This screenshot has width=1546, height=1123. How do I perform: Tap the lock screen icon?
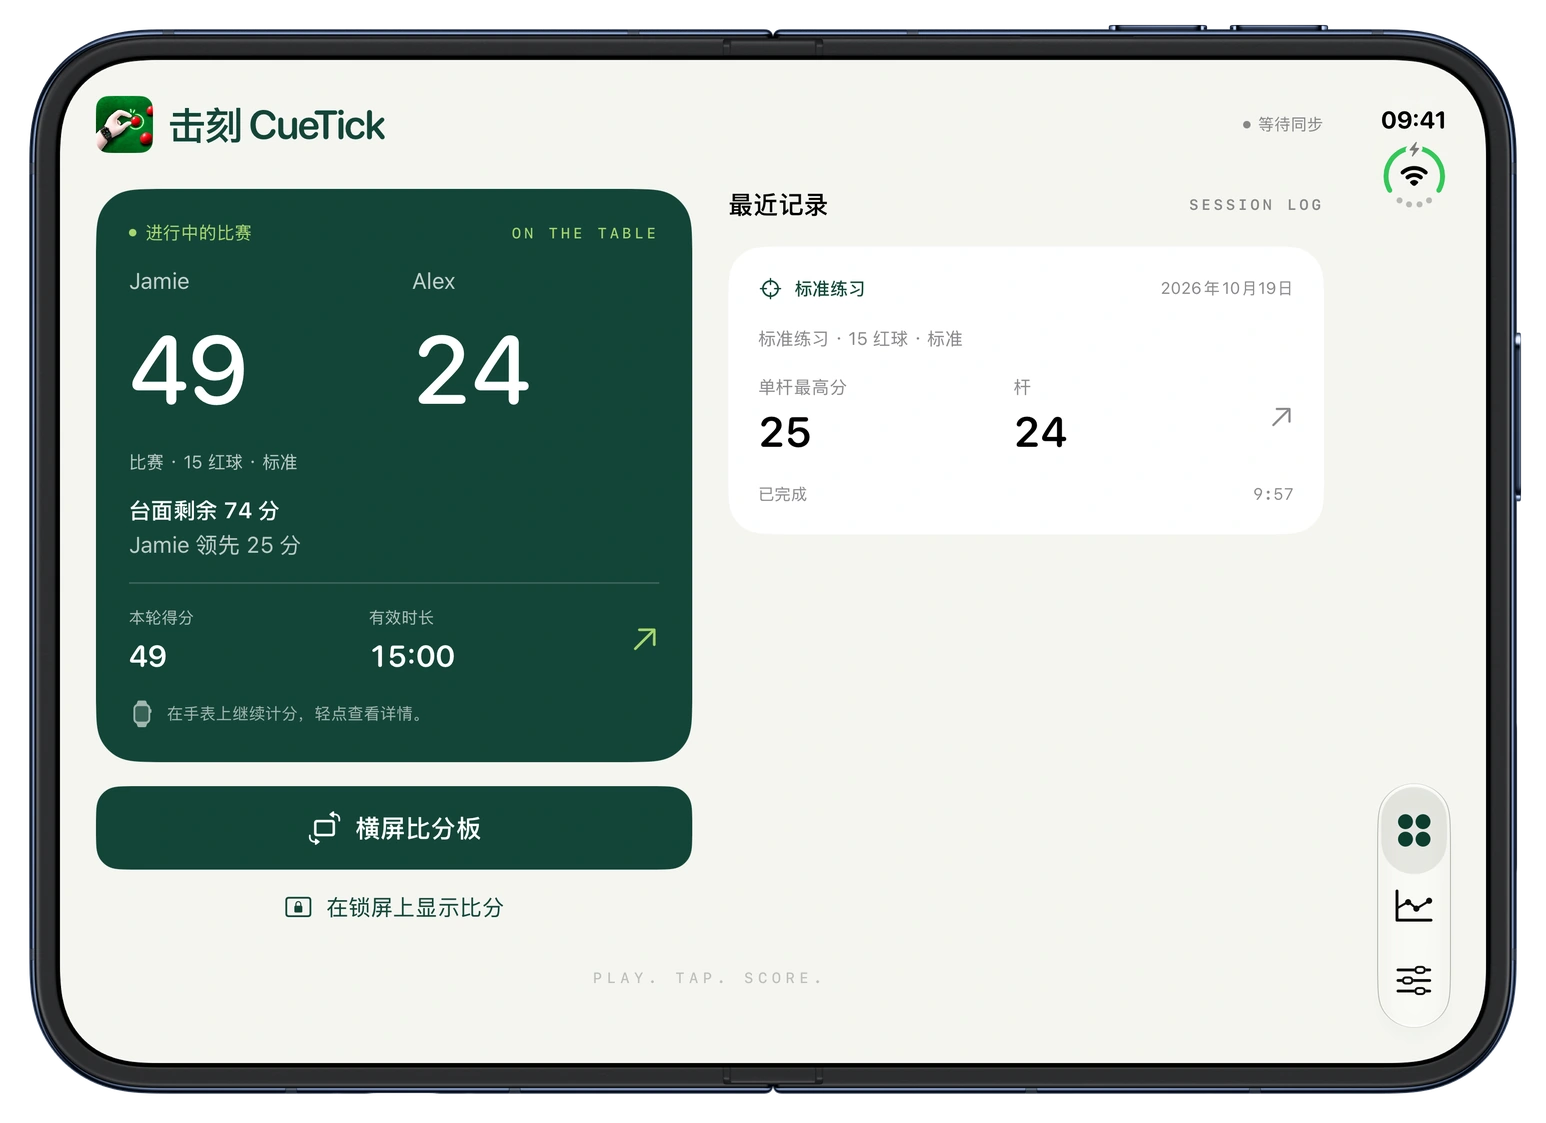coord(298,907)
